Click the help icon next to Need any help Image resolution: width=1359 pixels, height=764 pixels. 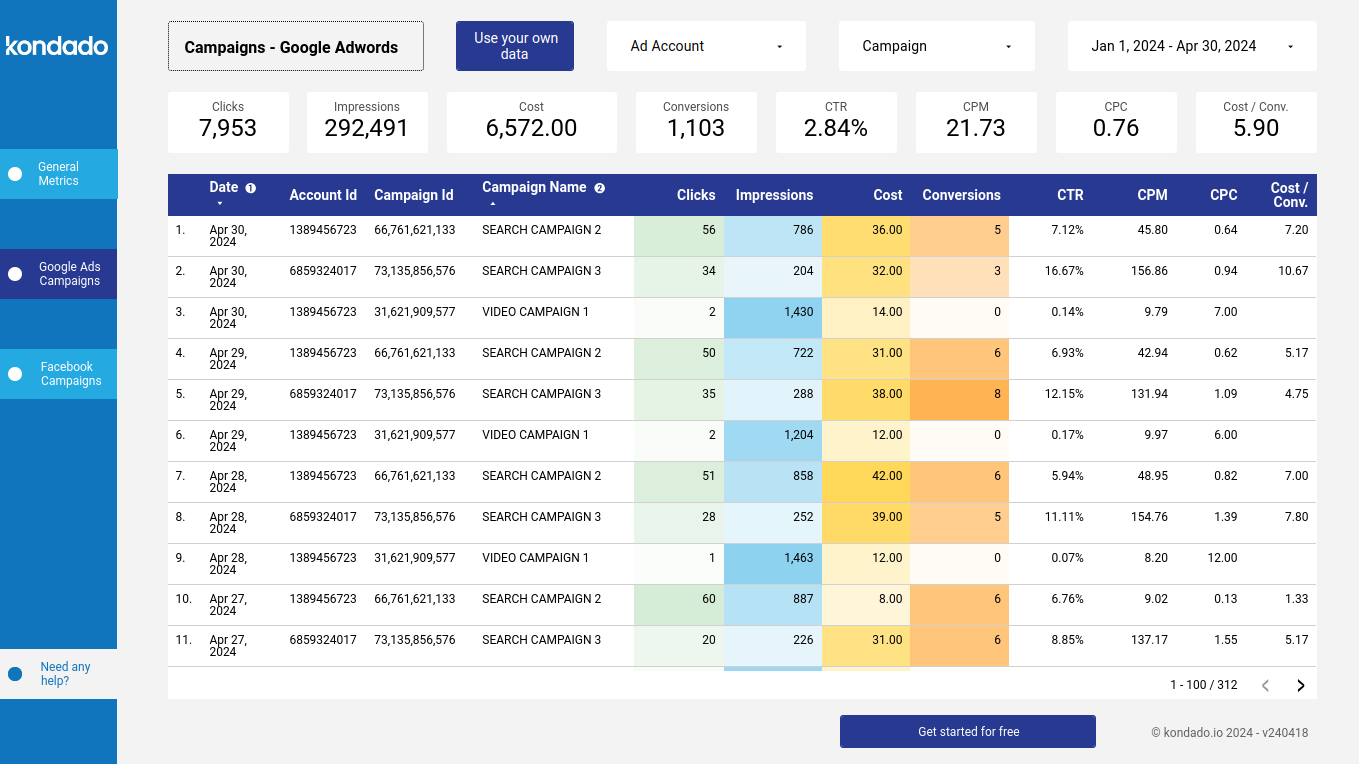pyautogui.click(x=14, y=674)
